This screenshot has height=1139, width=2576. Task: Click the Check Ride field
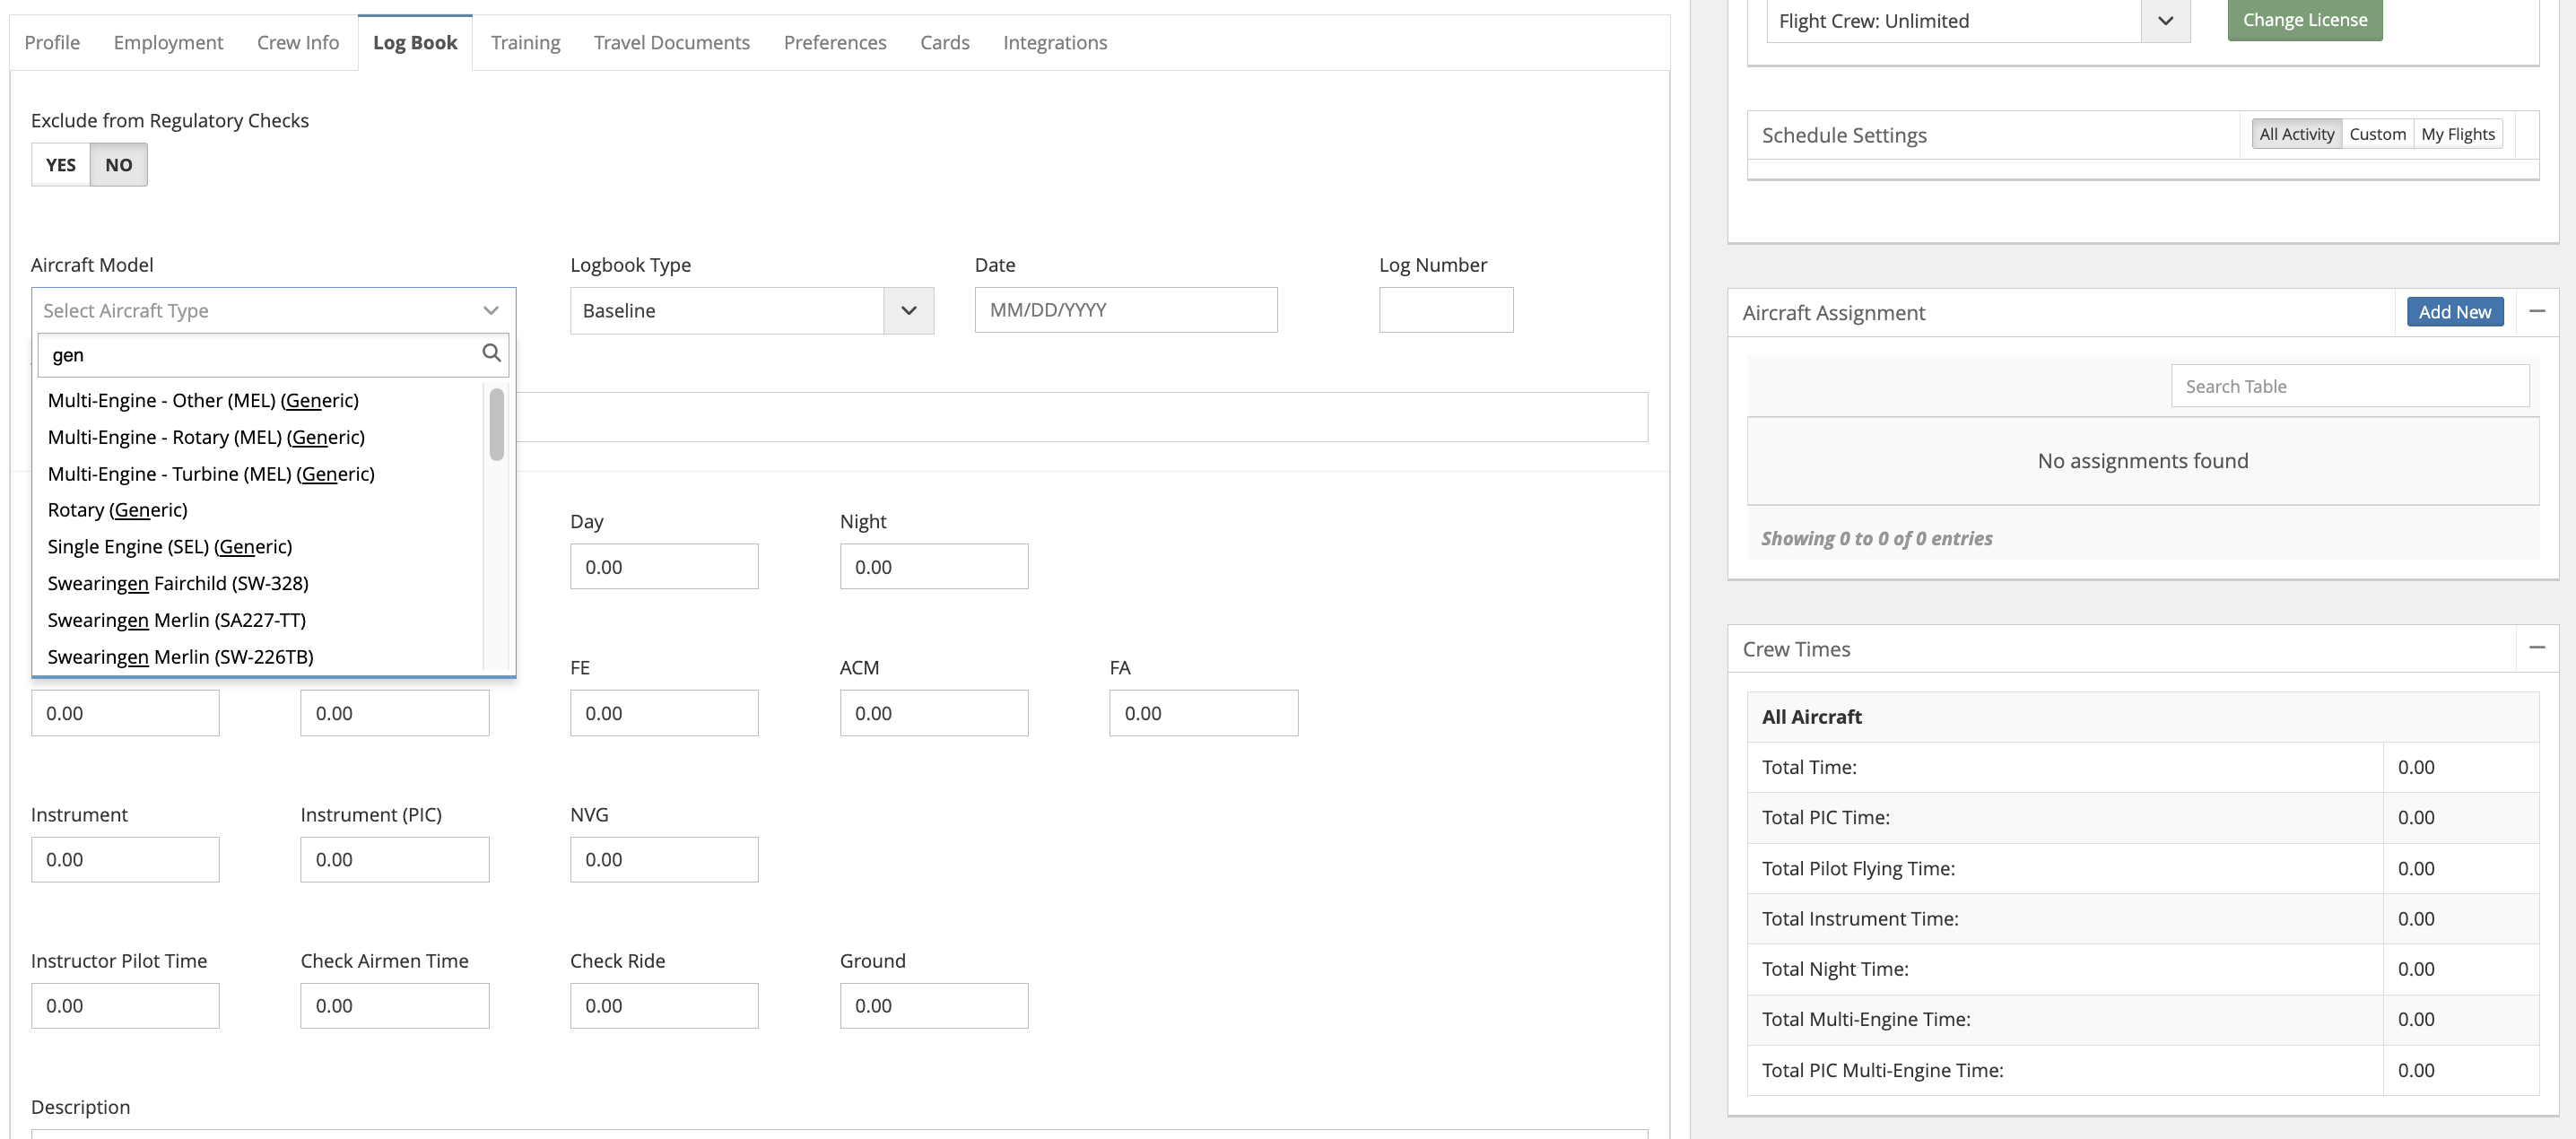(664, 1006)
